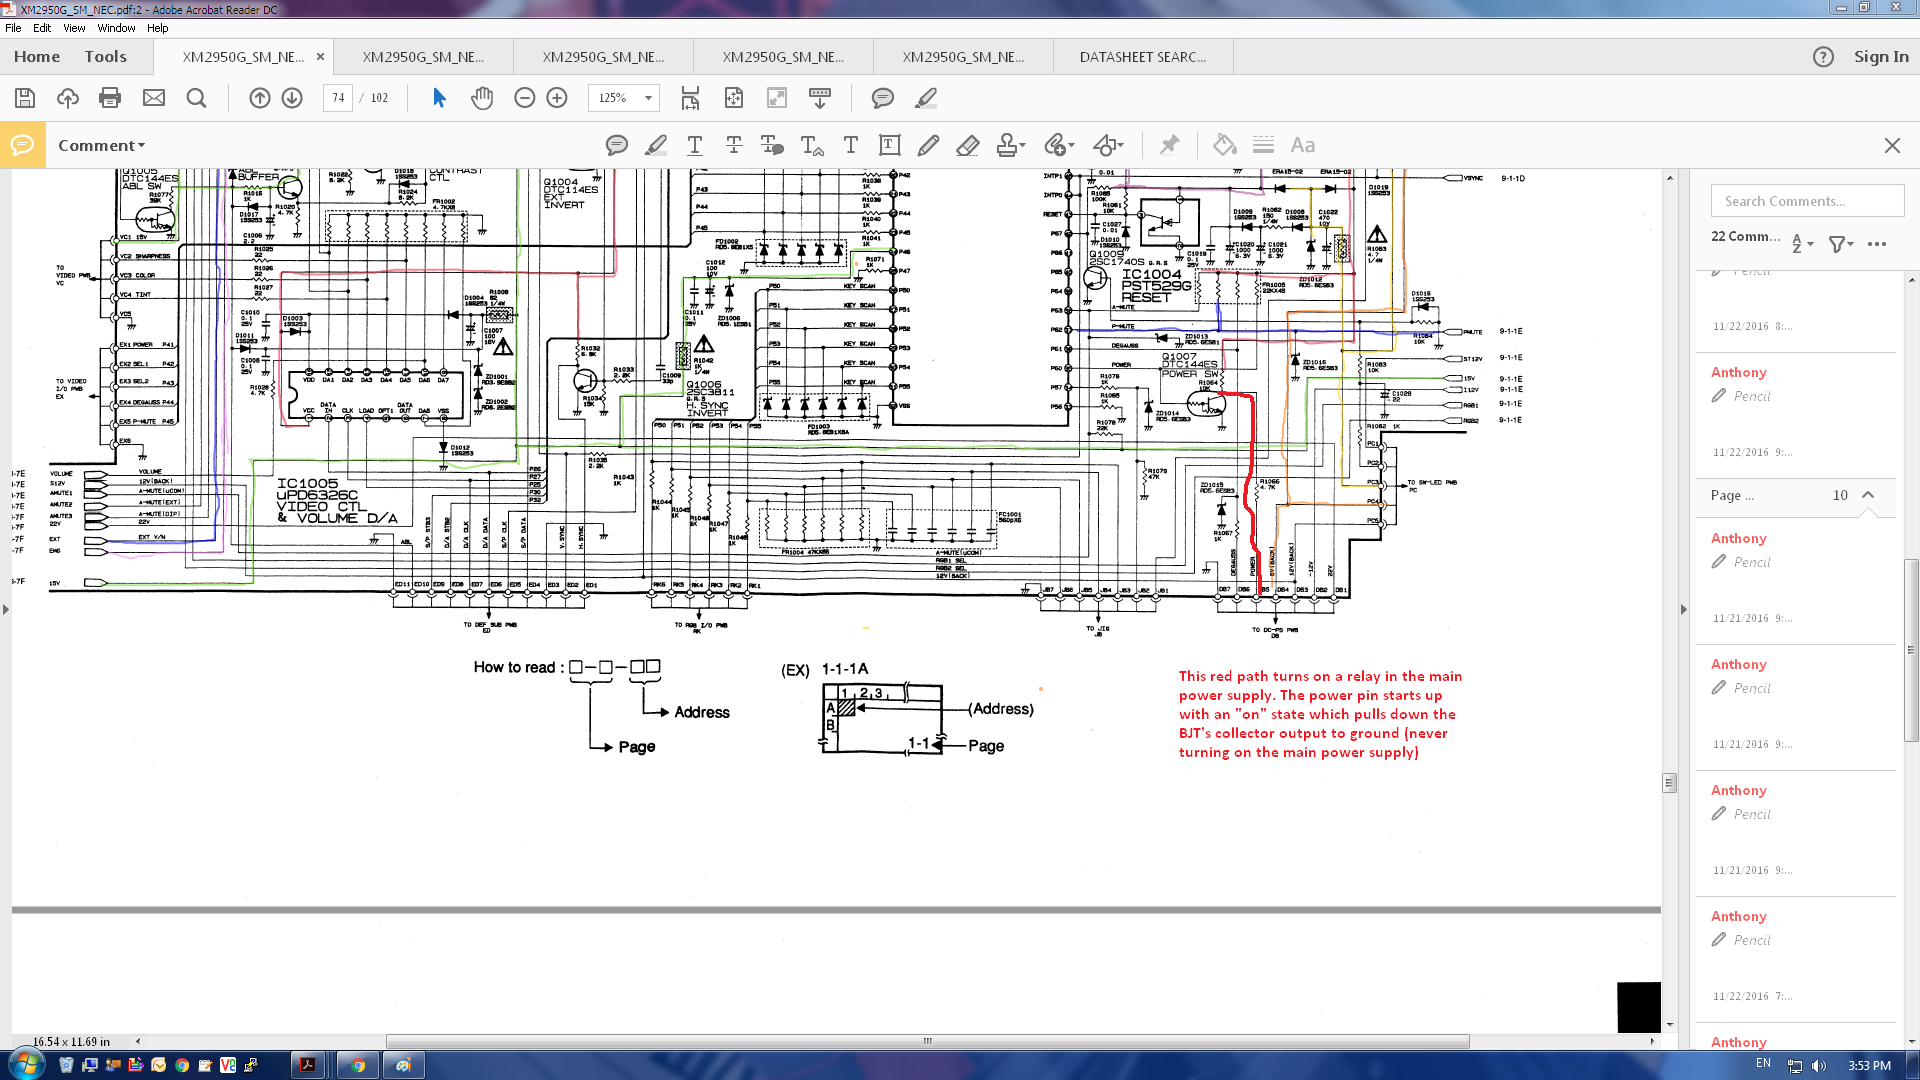Open the attach file paperclip dropdown

[x=1058, y=146]
